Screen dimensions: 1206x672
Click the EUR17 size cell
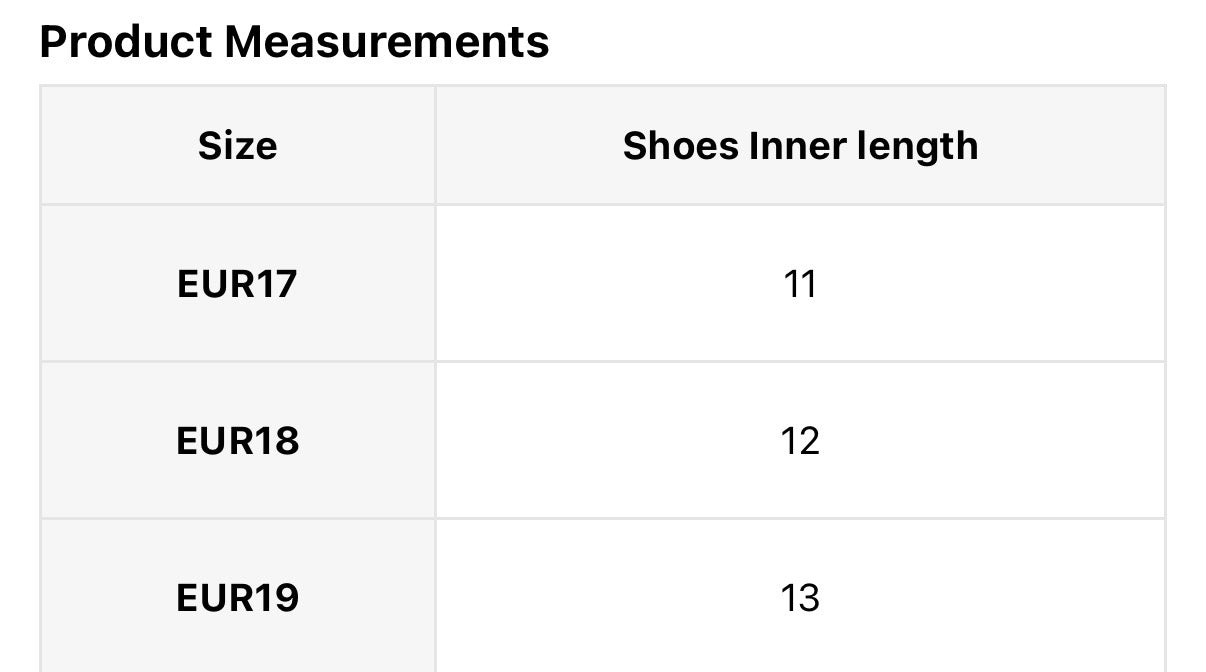[x=237, y=284]
